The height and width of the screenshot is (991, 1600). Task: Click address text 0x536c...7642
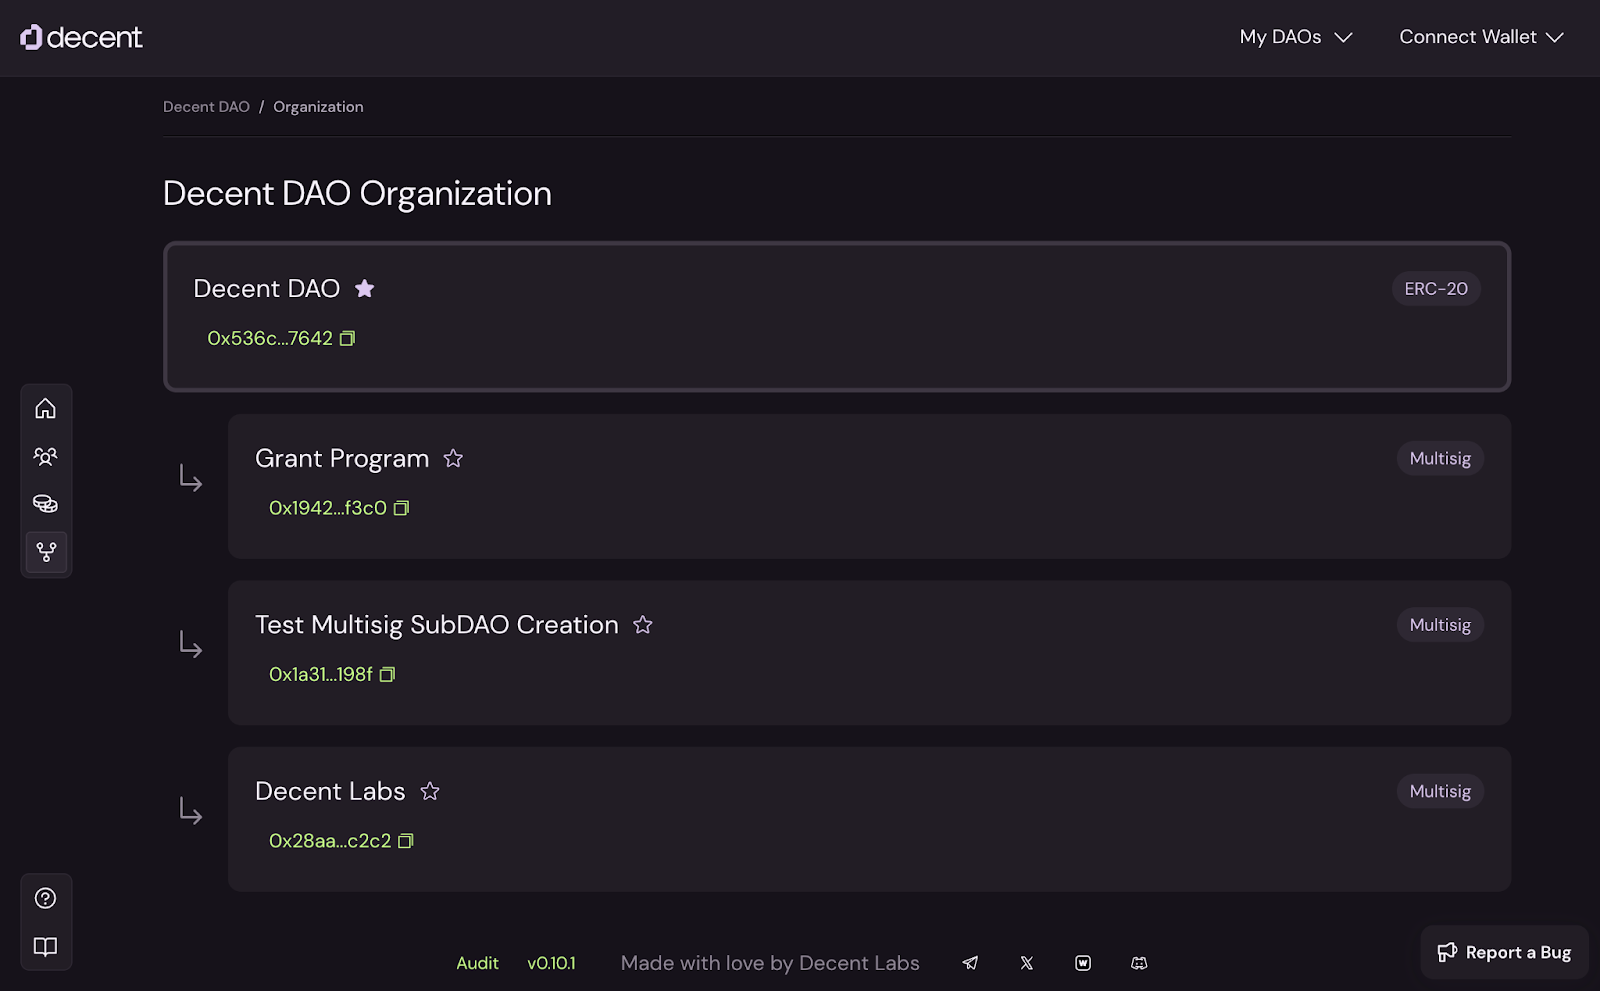(270, 339)
